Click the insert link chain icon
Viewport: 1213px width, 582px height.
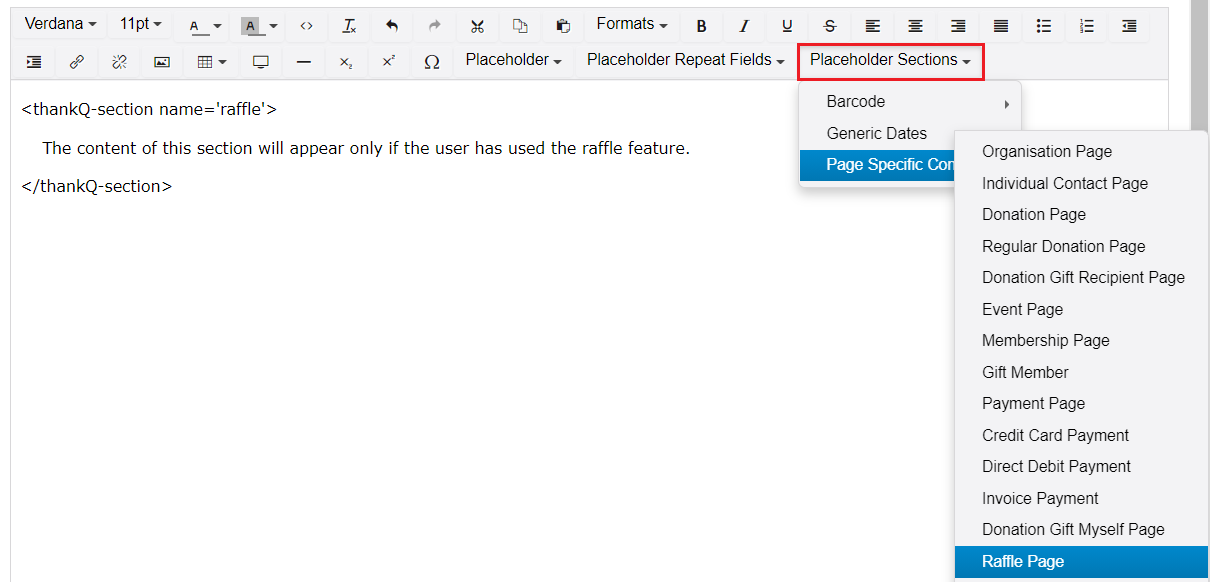pos(77,62)
